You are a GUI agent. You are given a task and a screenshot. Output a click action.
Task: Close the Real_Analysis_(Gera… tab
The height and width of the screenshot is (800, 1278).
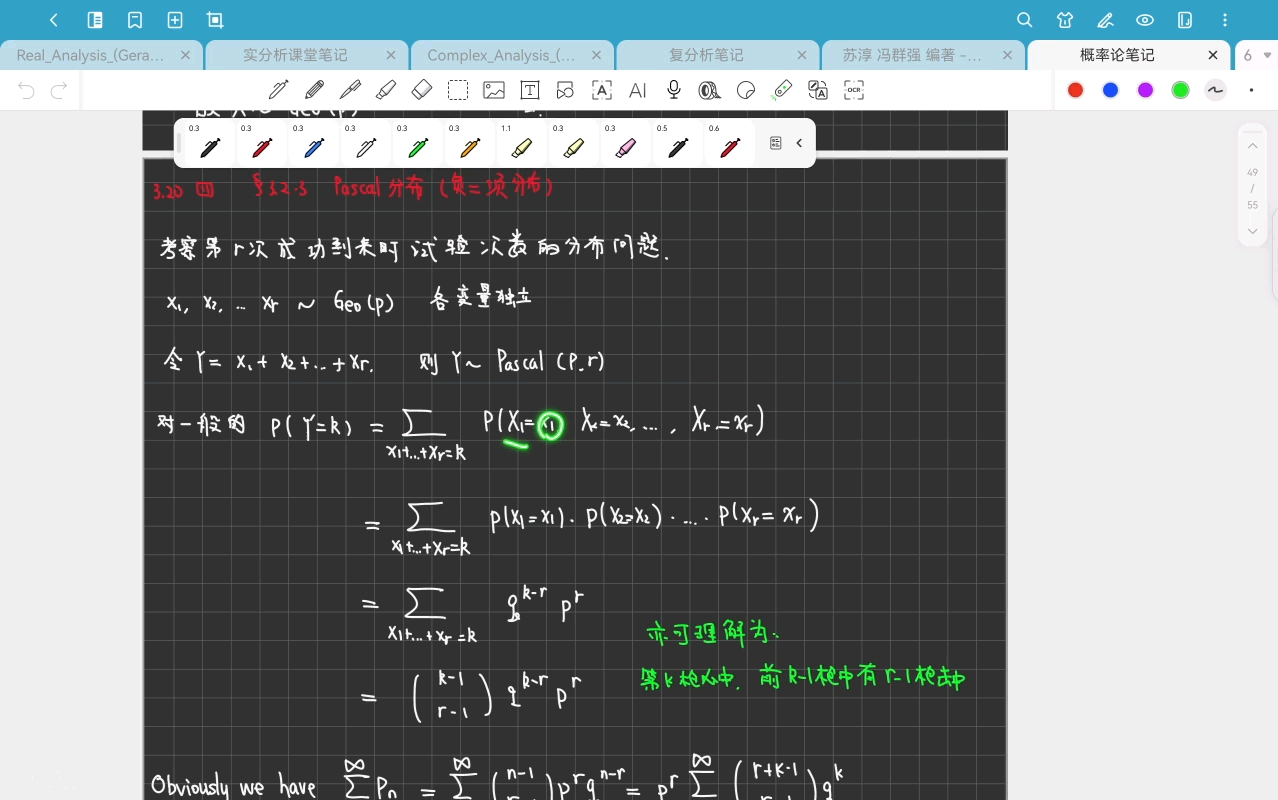(185, 55)
